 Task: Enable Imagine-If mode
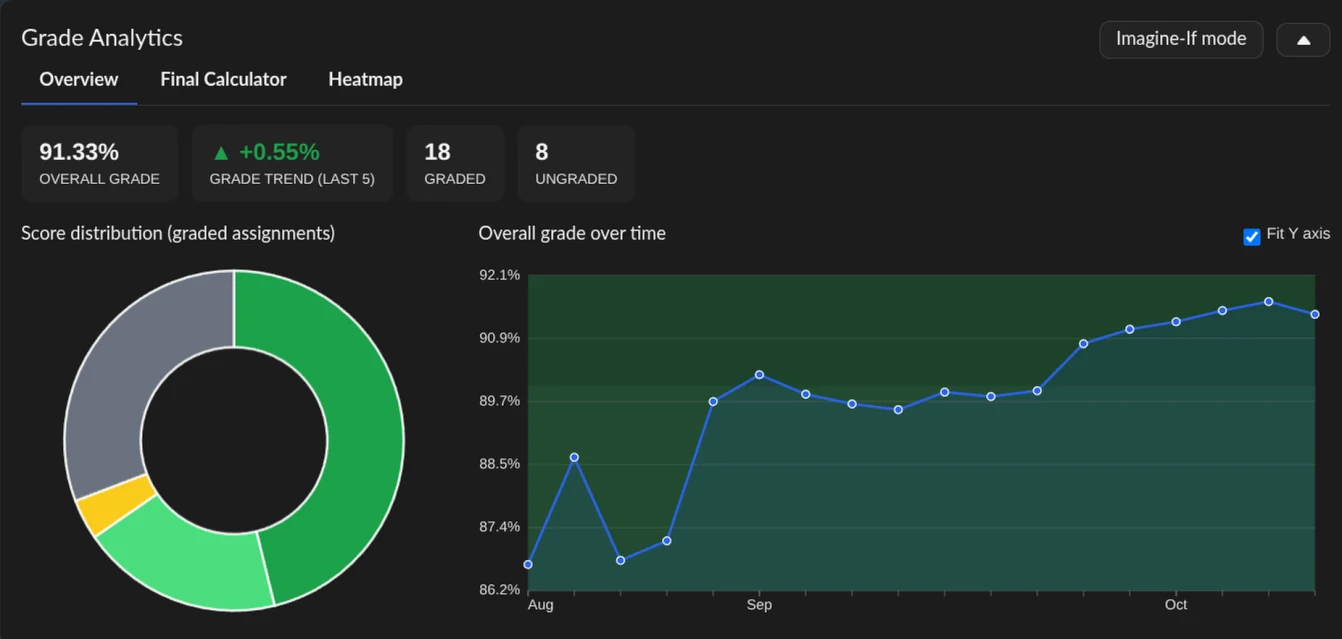1181,39
